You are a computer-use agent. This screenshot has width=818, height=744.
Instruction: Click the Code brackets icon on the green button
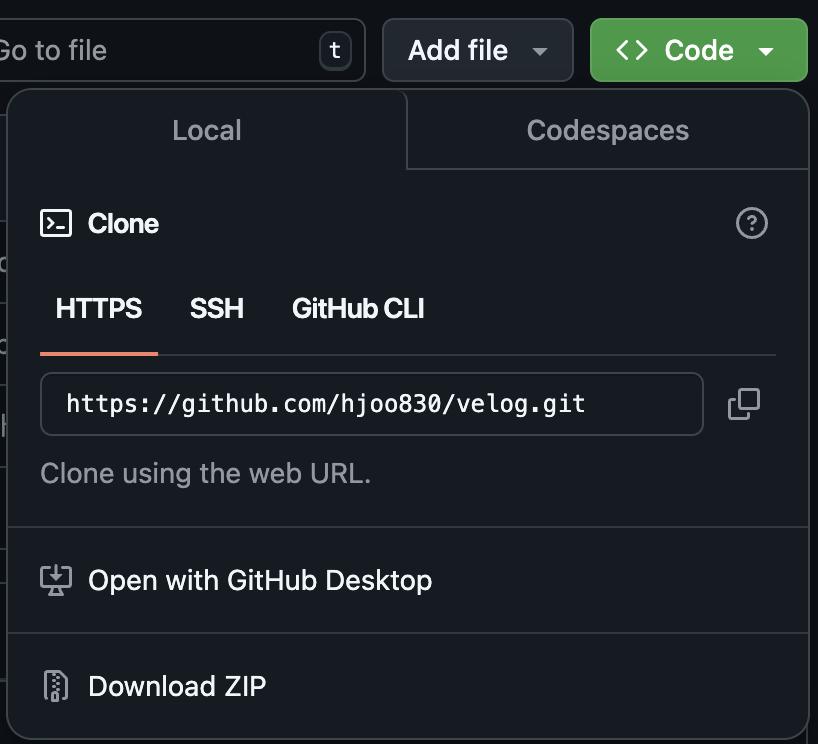click(633, 50)
